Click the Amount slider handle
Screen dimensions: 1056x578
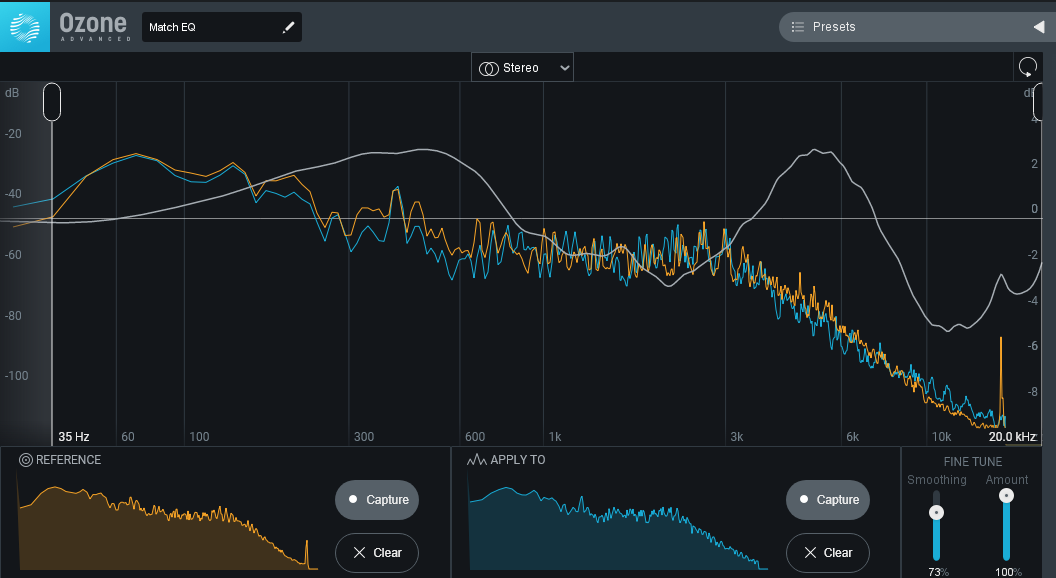(x=1006, y=496)
